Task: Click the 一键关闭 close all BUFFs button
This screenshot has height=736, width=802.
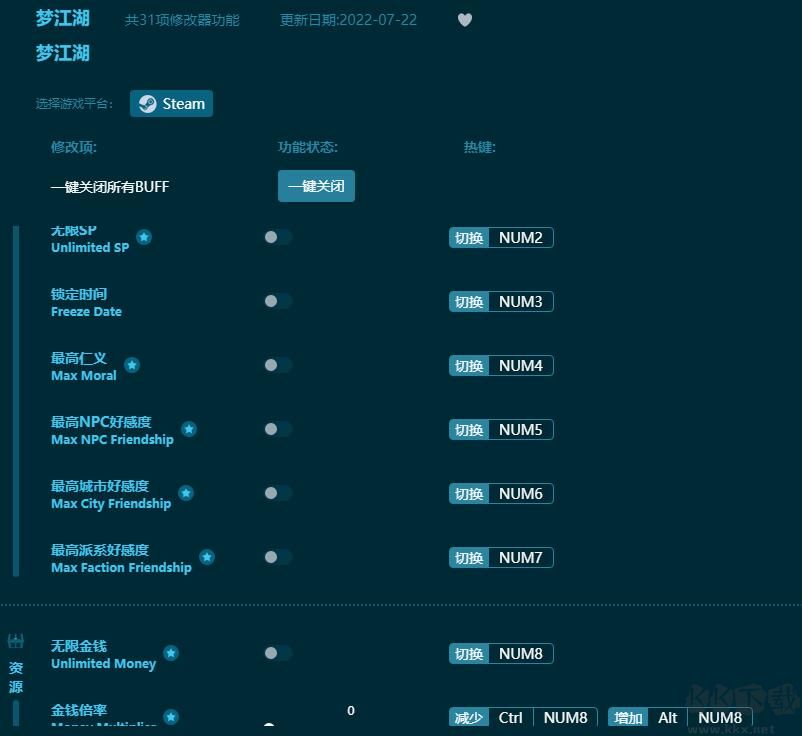Action: pos(316,186)
